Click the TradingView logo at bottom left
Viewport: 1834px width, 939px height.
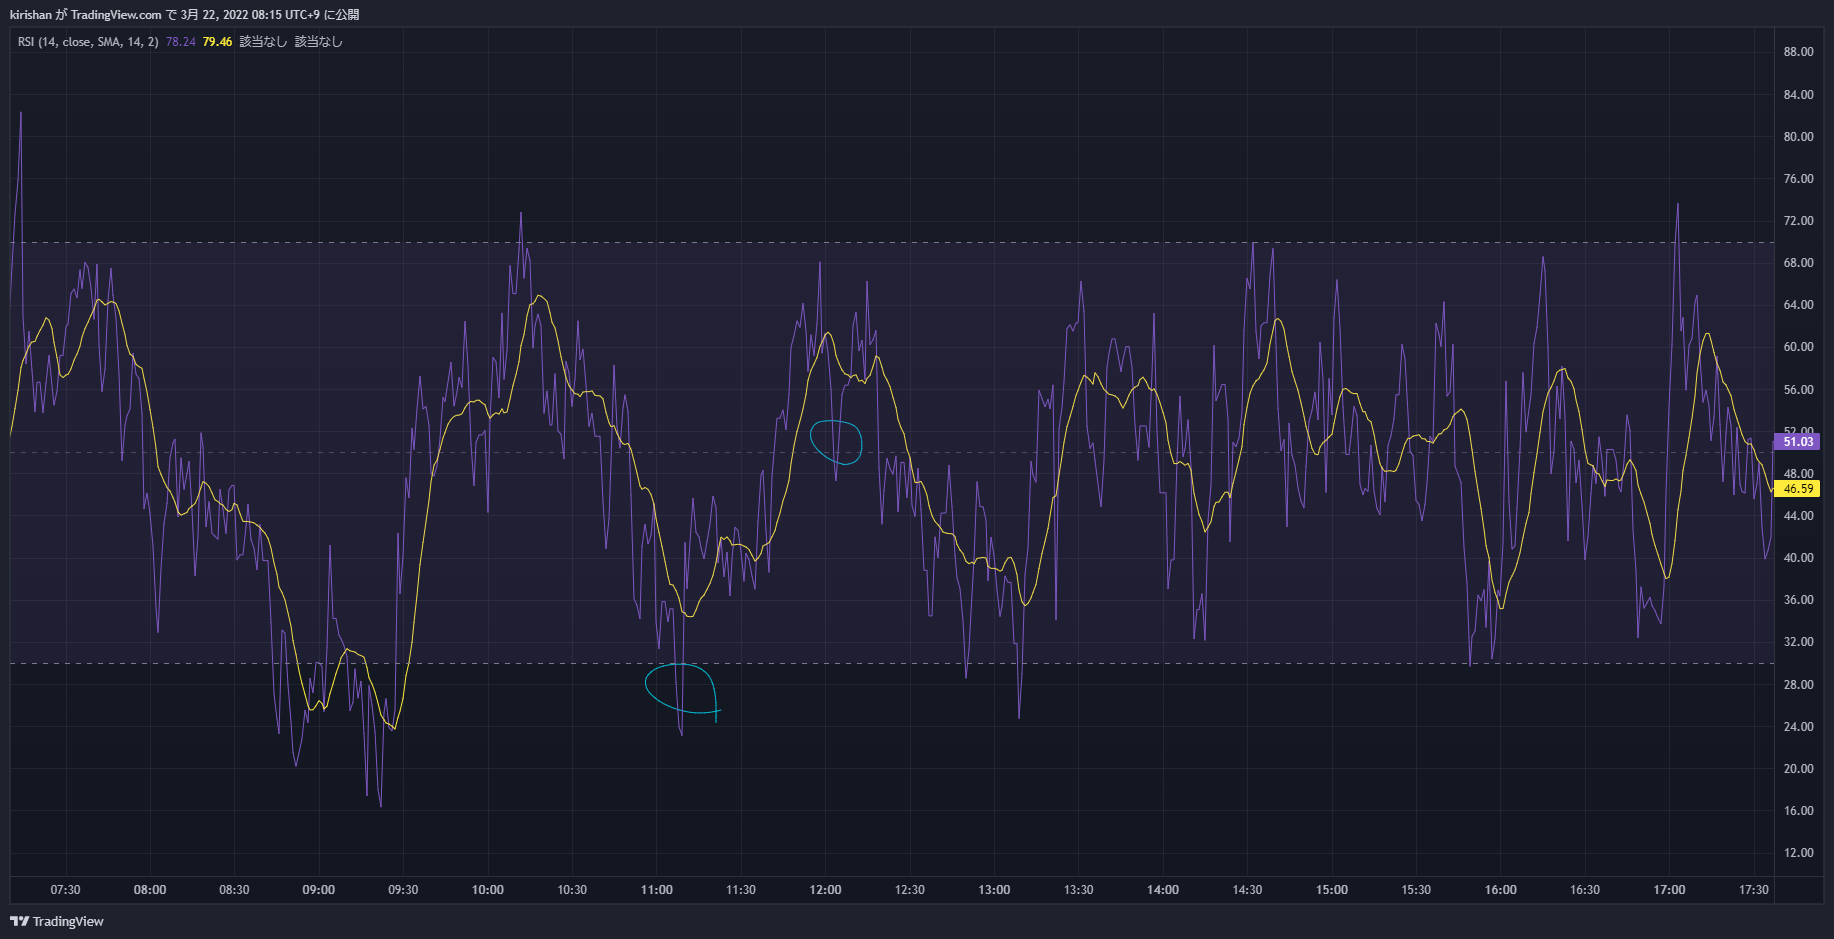point(57,921)
